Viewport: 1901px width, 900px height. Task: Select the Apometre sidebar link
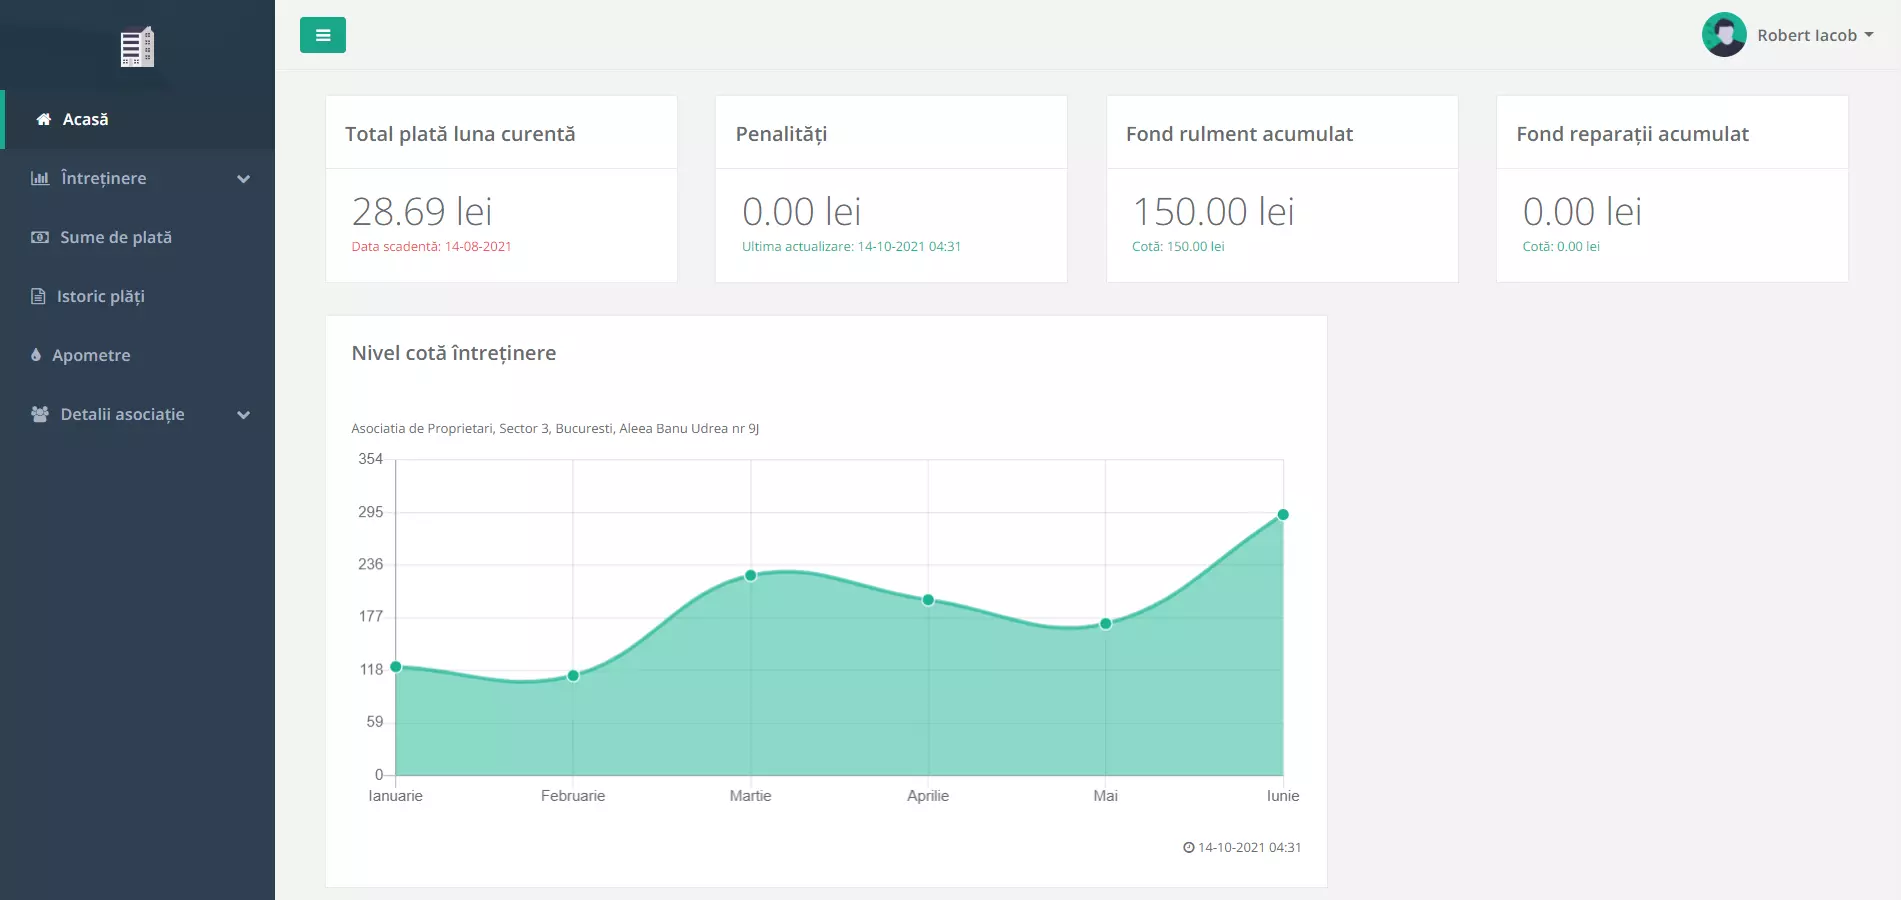pyautogui.click(x=91, y=356)
